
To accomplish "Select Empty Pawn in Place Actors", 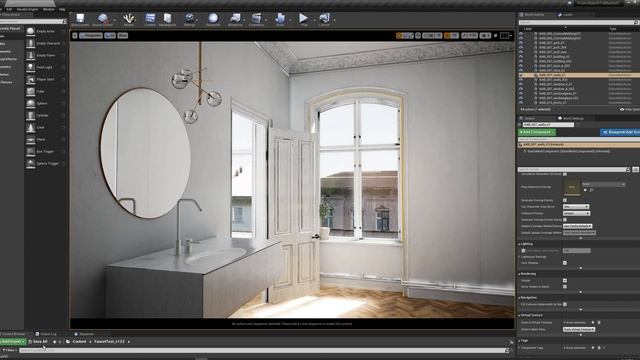I will click(x=46, y=56).
